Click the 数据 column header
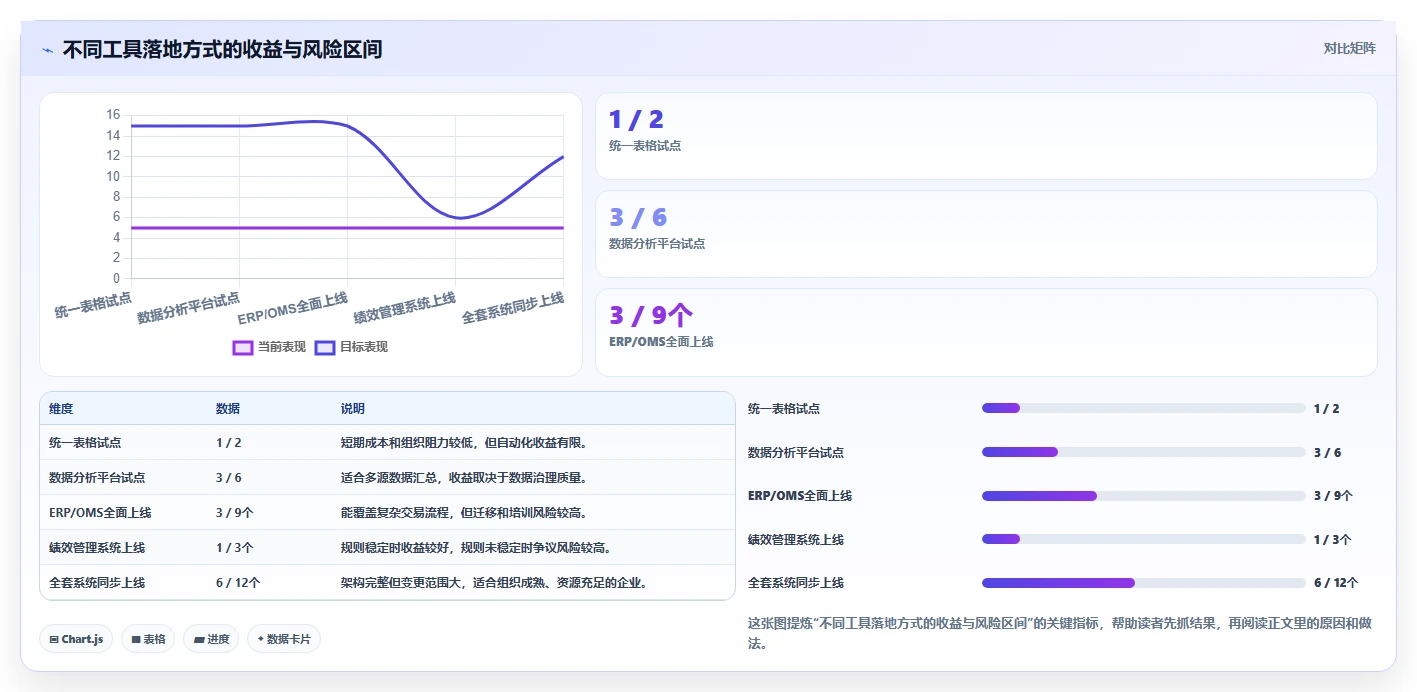 228,409
